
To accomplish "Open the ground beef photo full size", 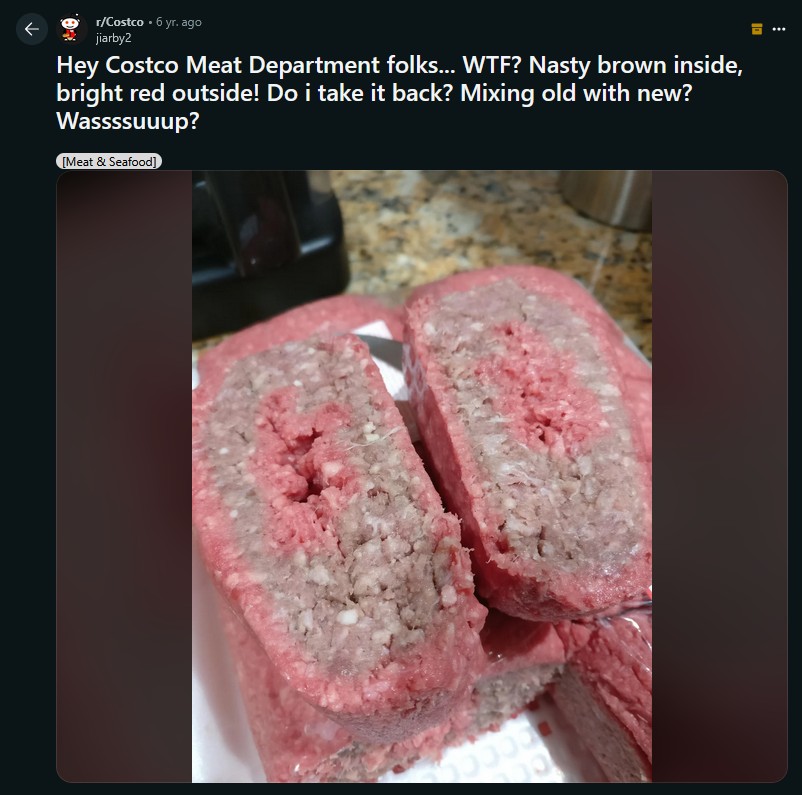I will [x=421, y=476].
